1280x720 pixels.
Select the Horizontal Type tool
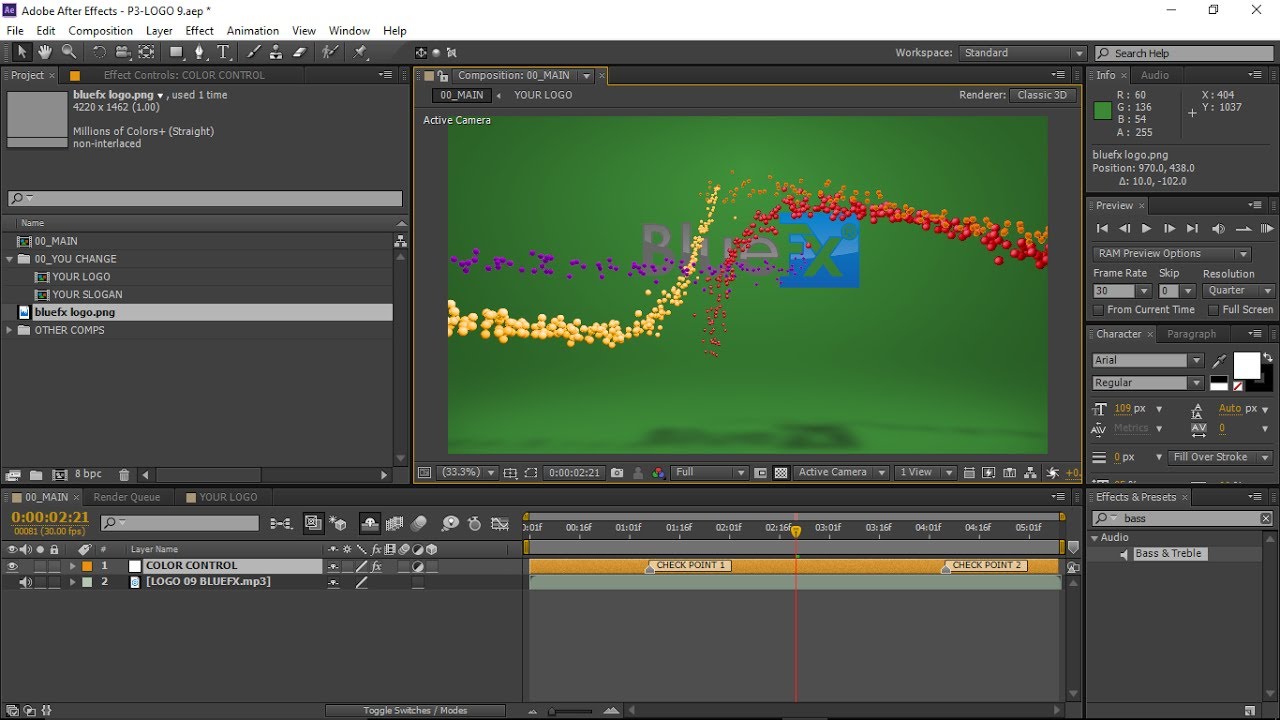coord(223,52)
